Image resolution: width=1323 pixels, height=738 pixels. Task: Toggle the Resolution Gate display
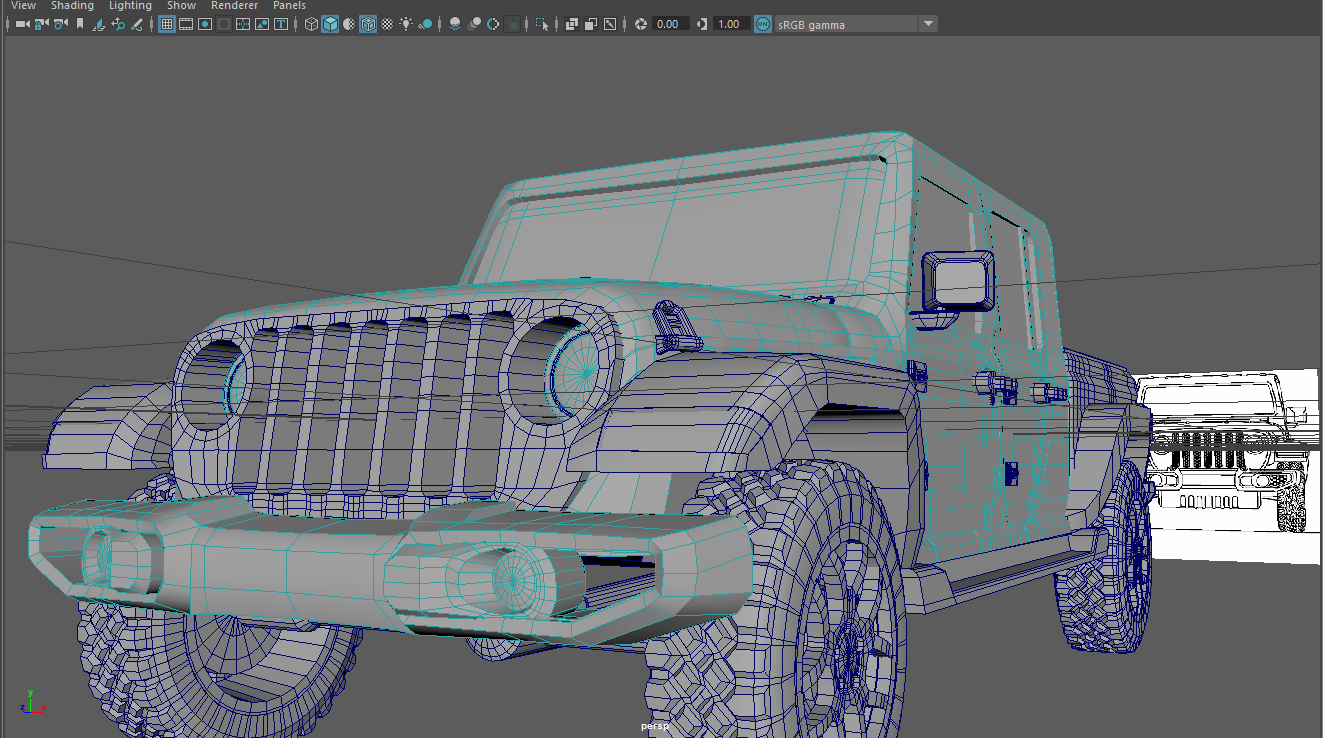205,24
